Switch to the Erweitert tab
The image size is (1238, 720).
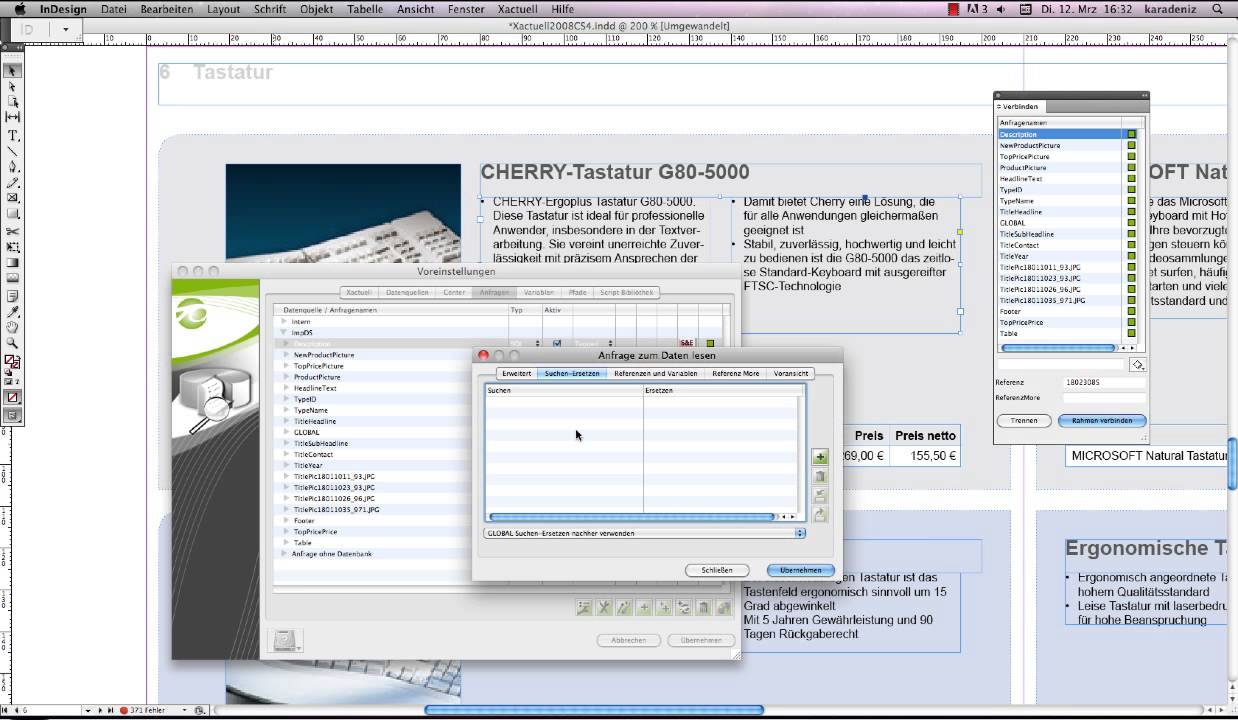pyautogui.click(x=516, y=373)
